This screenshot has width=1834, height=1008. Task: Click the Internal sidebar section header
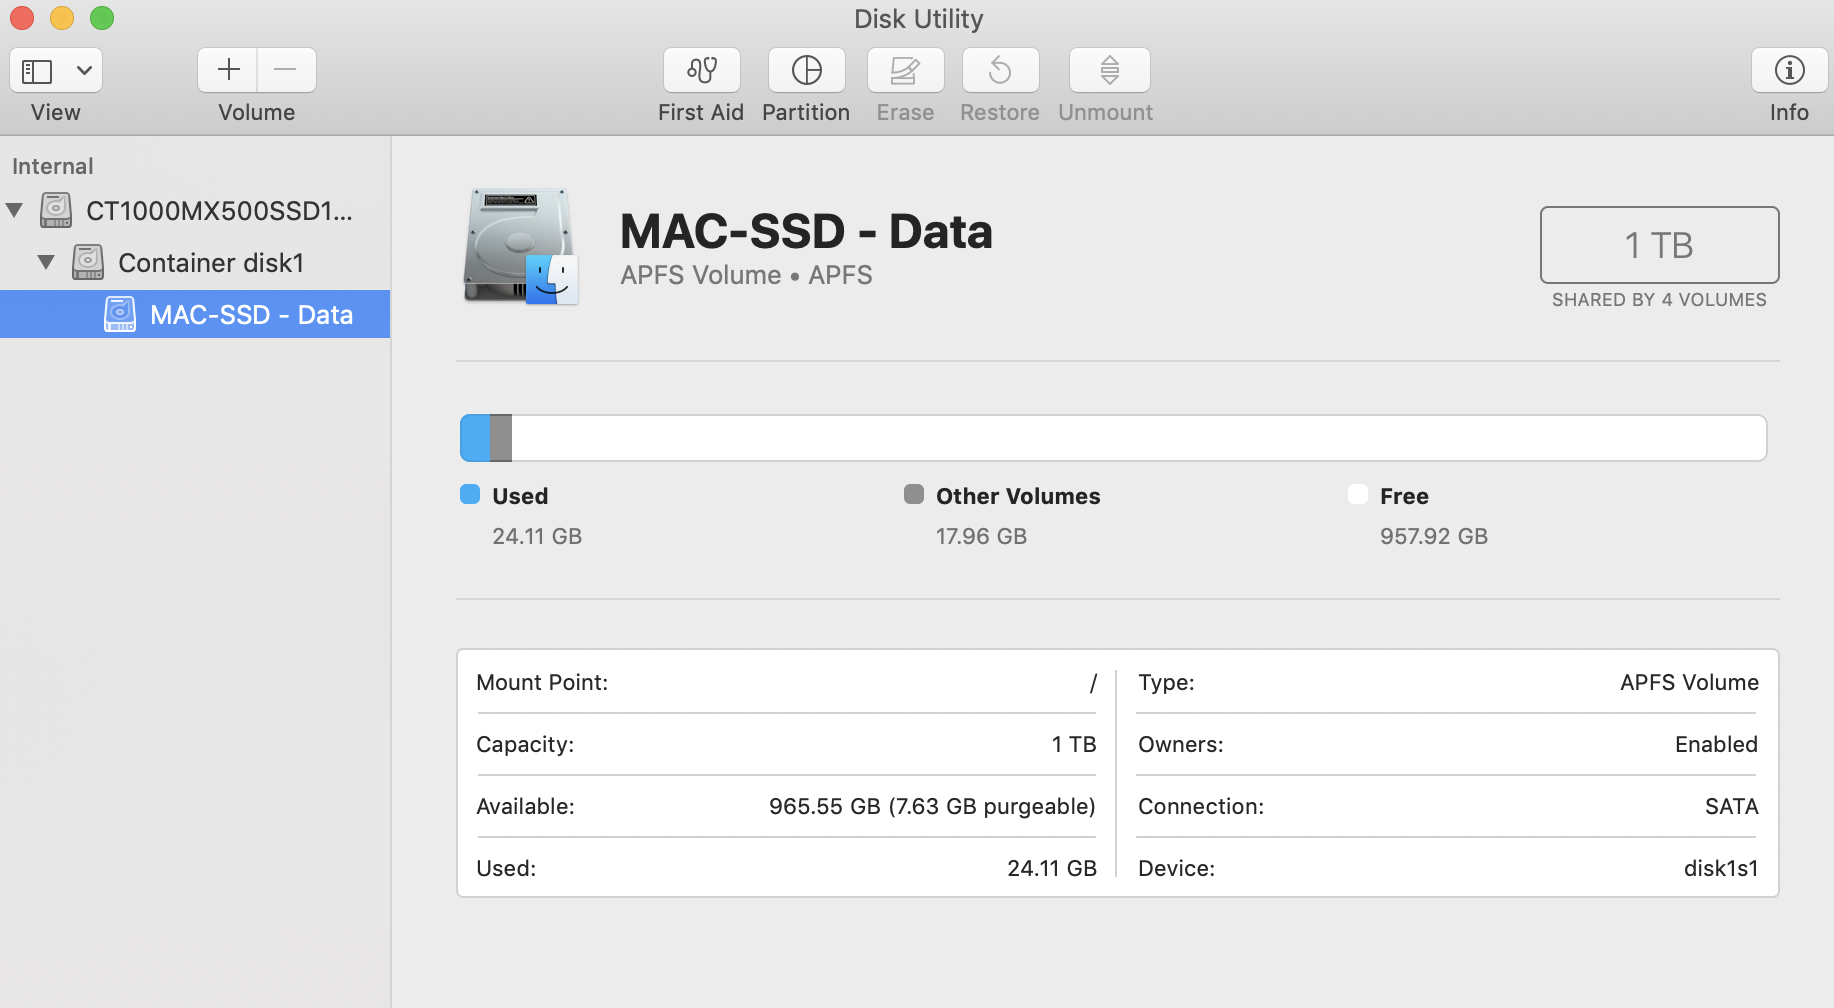[x=53, y=166]
